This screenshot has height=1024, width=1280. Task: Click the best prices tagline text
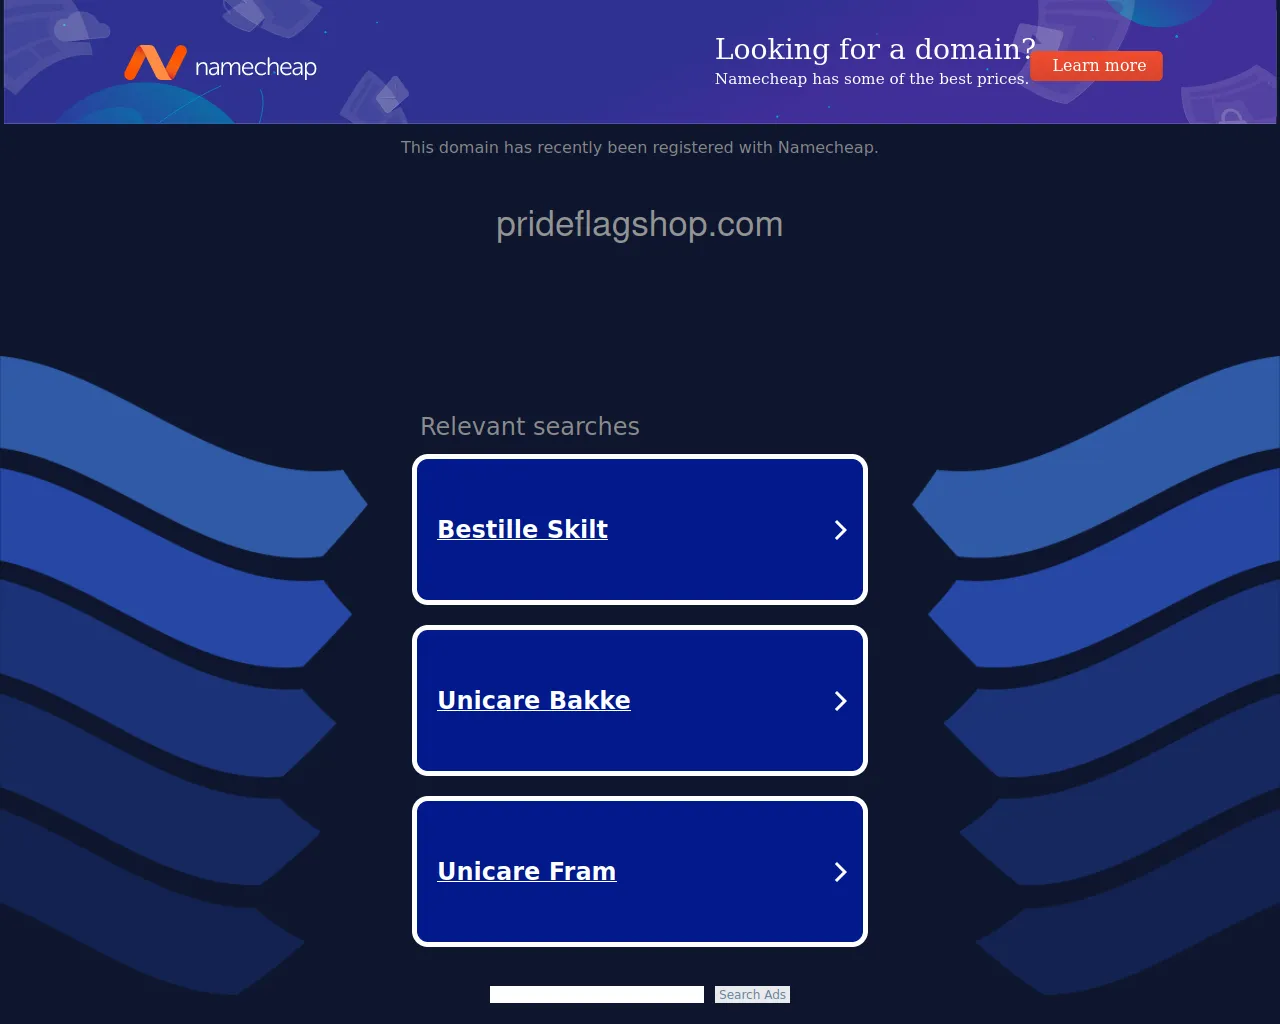click(x=871, y=79)
